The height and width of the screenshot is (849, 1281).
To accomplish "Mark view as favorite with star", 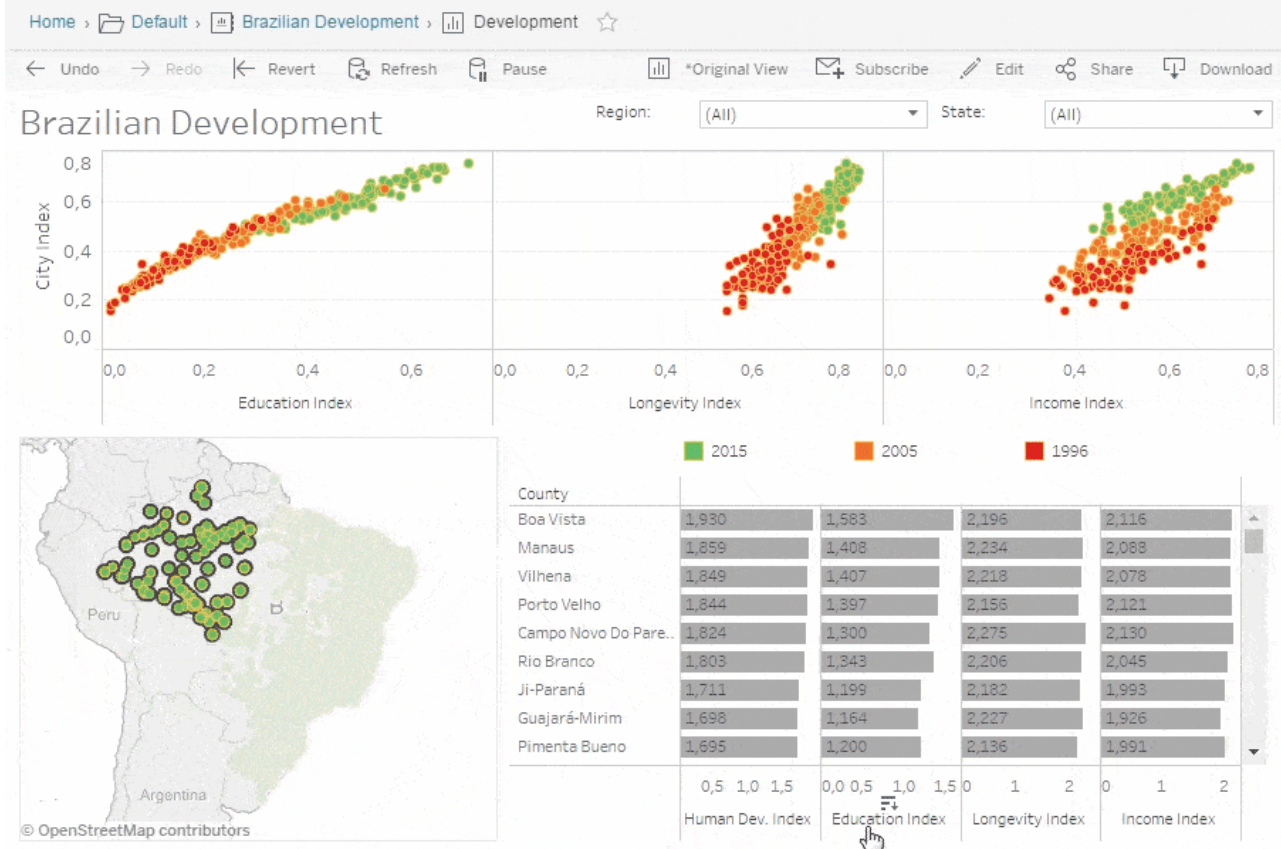I will coord(607,22).
